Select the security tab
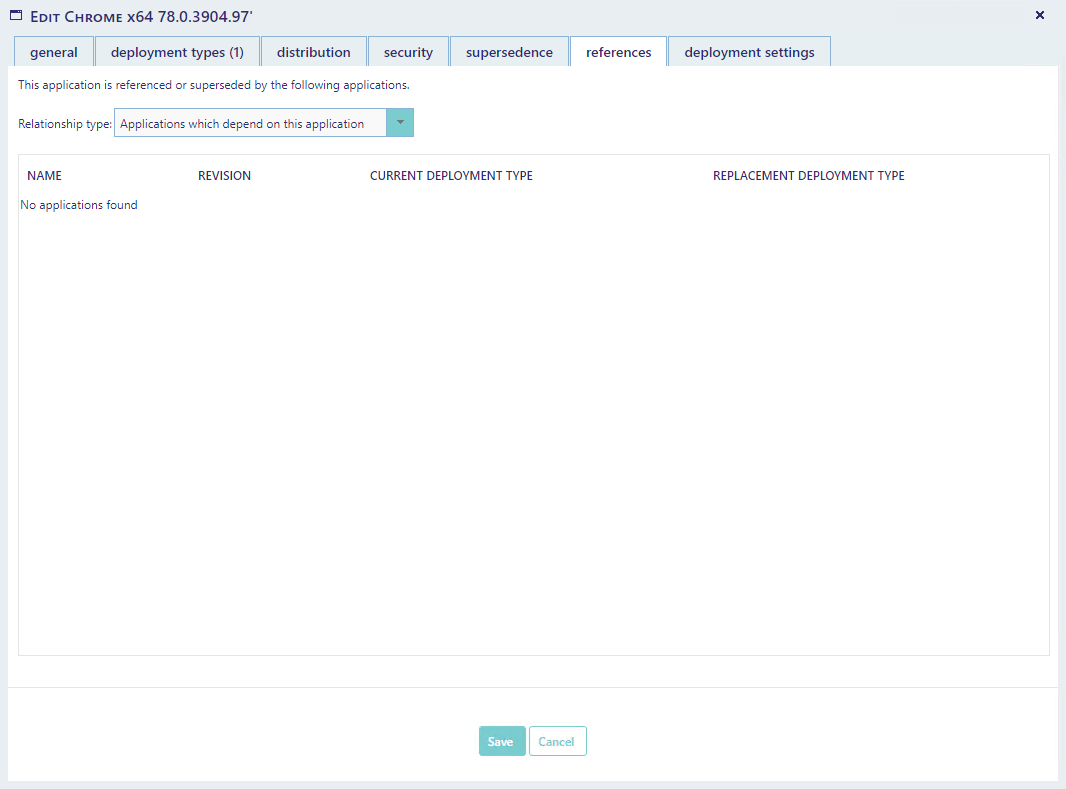The image size is (1066, 789). click(x=408, y=52)
